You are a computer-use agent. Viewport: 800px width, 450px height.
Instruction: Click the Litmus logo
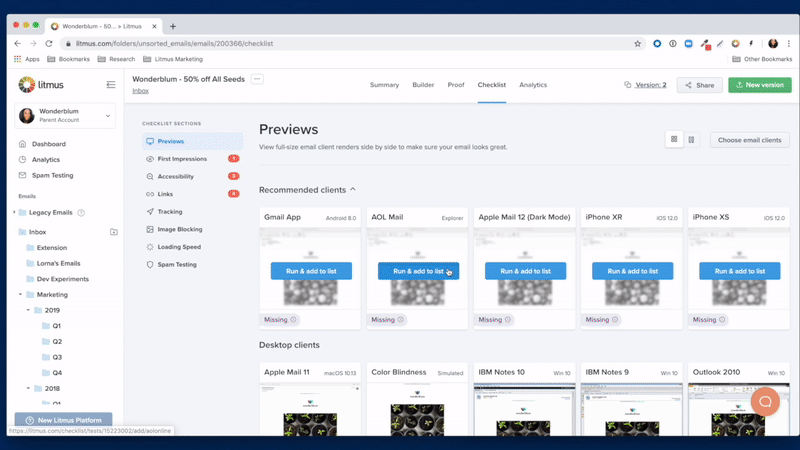point(41,85)
